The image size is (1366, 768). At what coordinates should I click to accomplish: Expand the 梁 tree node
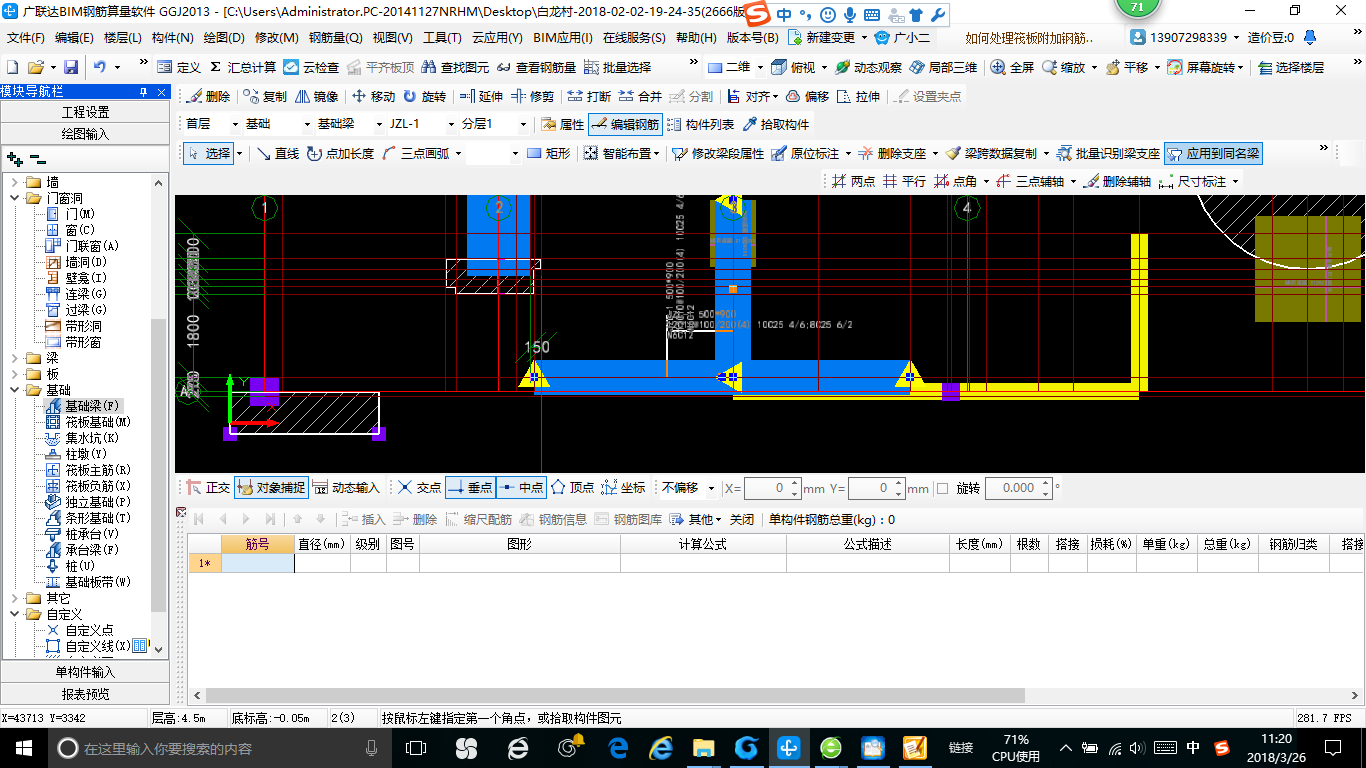point(14,358)
